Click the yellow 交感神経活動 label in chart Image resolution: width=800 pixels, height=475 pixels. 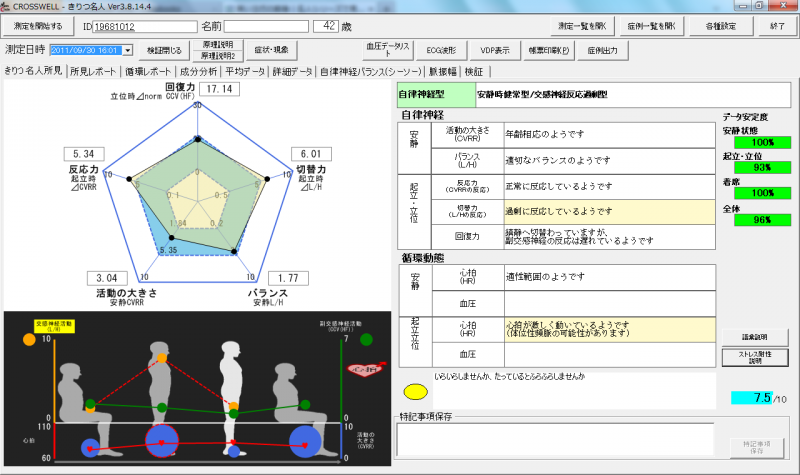click(x=56, y=324)
